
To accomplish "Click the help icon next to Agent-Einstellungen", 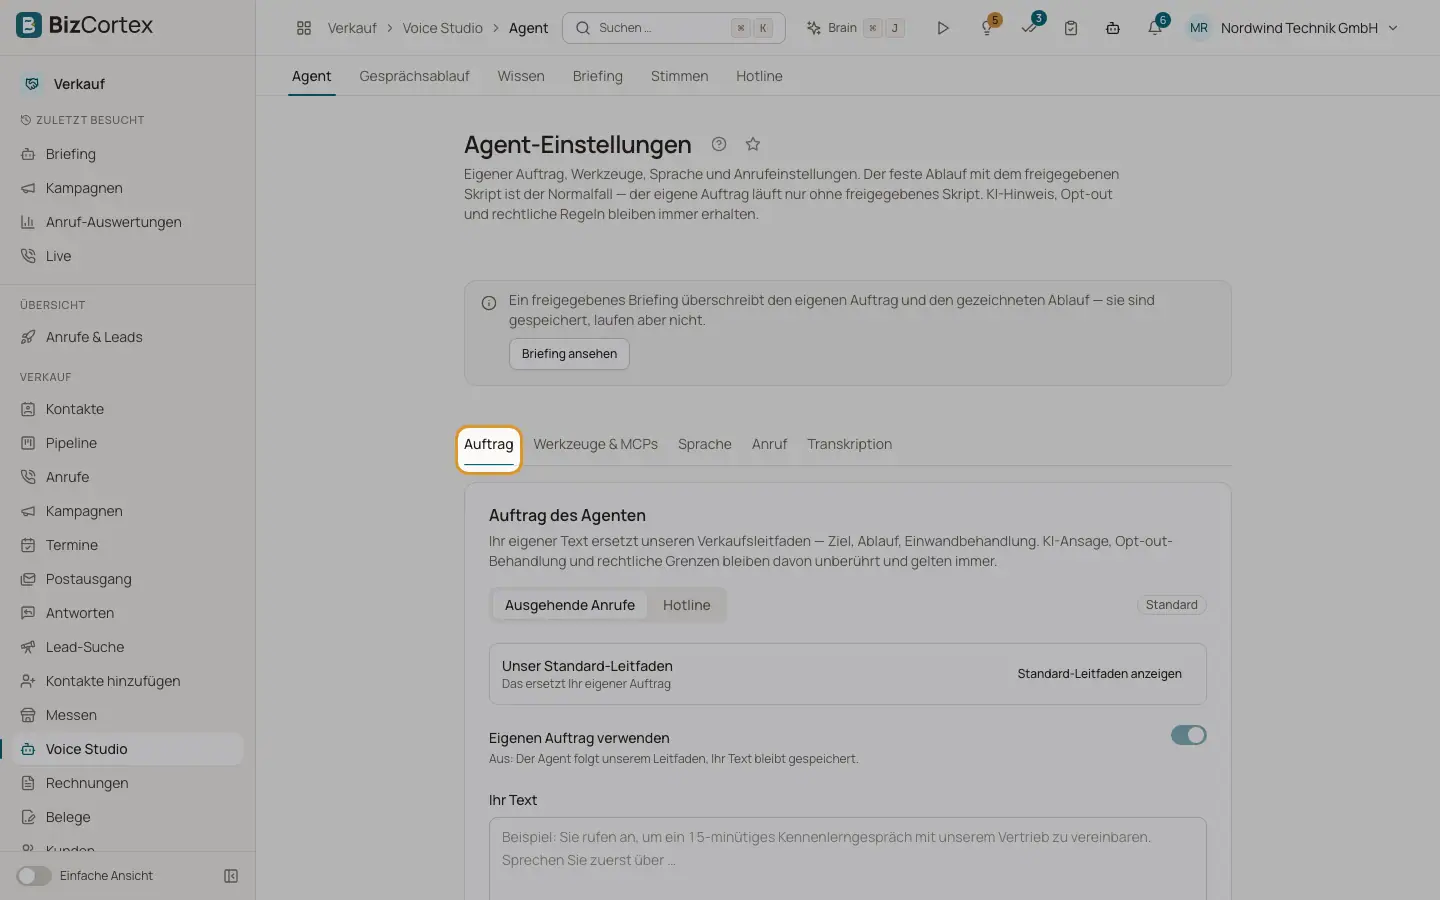I will (x=719, y=144).
